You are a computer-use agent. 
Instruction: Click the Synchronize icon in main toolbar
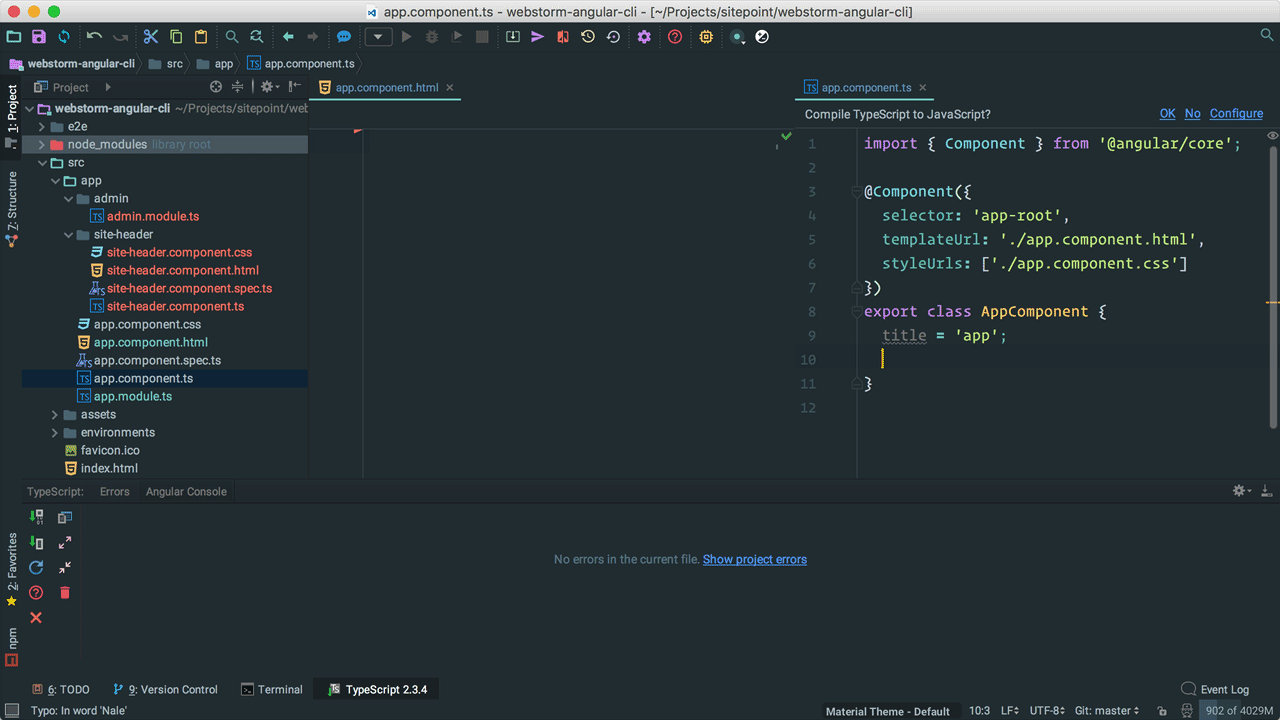[64, 37]
